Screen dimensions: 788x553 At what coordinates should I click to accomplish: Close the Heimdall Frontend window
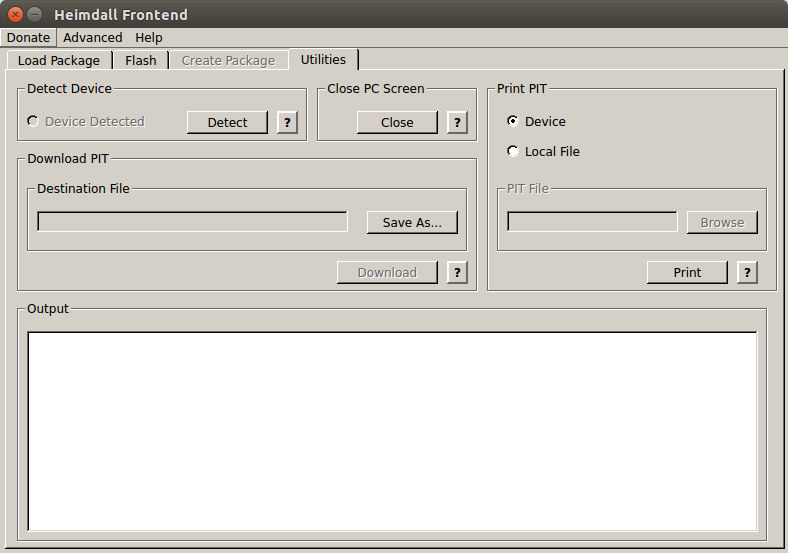[x=16, y=15]
